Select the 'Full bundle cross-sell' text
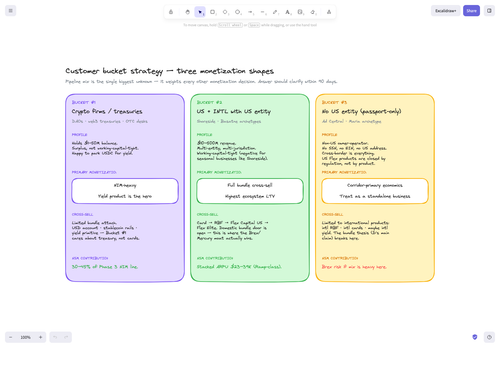The image size is (500, 375). tap(250, 185)
